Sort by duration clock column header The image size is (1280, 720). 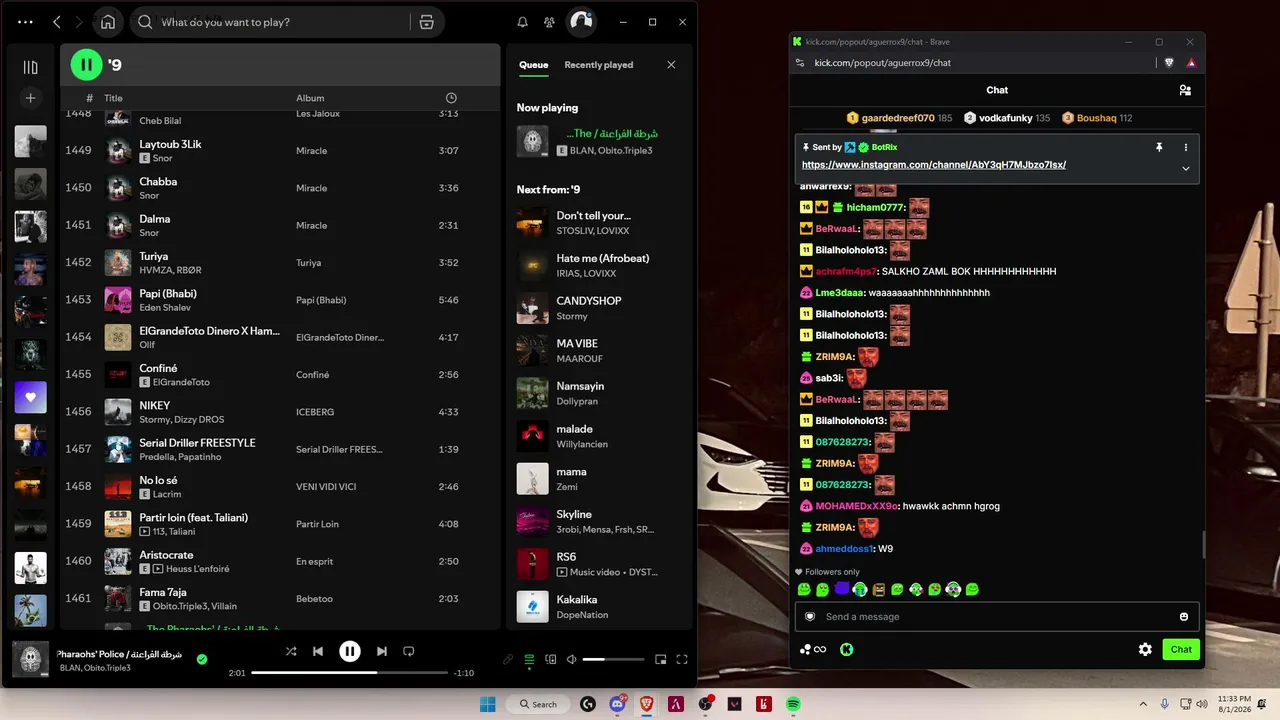[x=451, y=98]
